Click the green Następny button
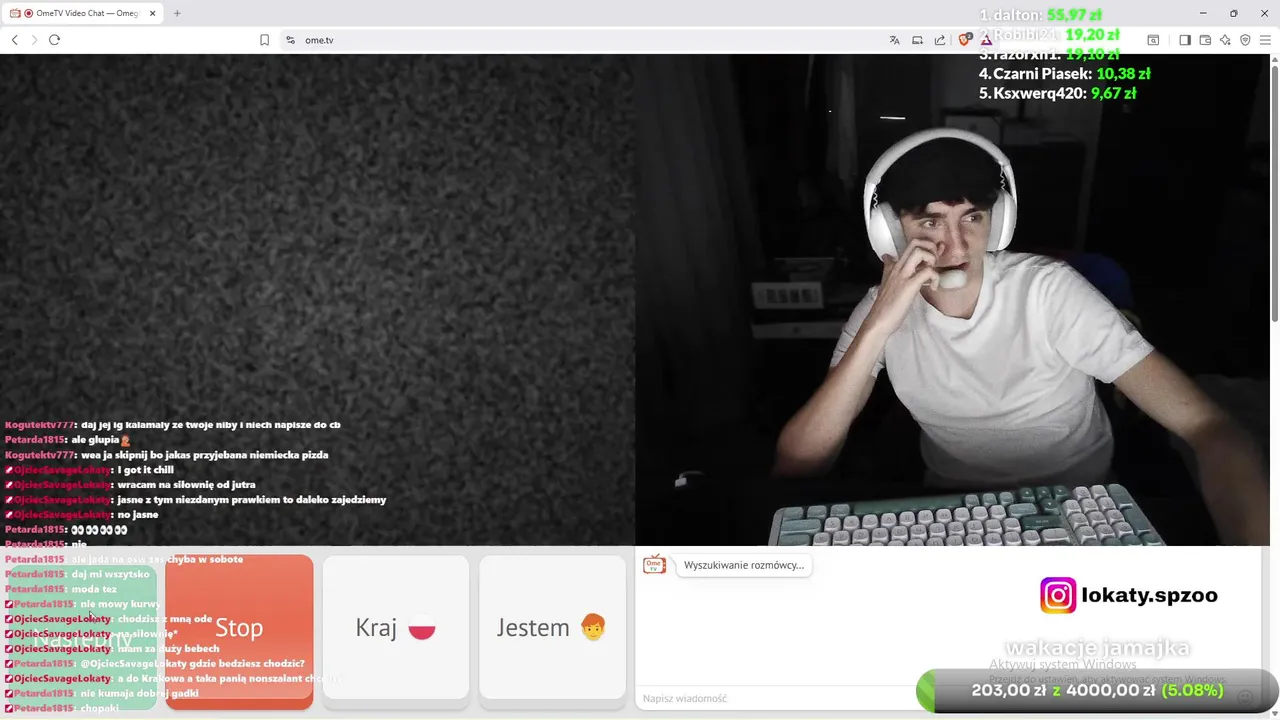Image resolution: width=1280 pixels, height=720 pixels. (x=82, y=636)
